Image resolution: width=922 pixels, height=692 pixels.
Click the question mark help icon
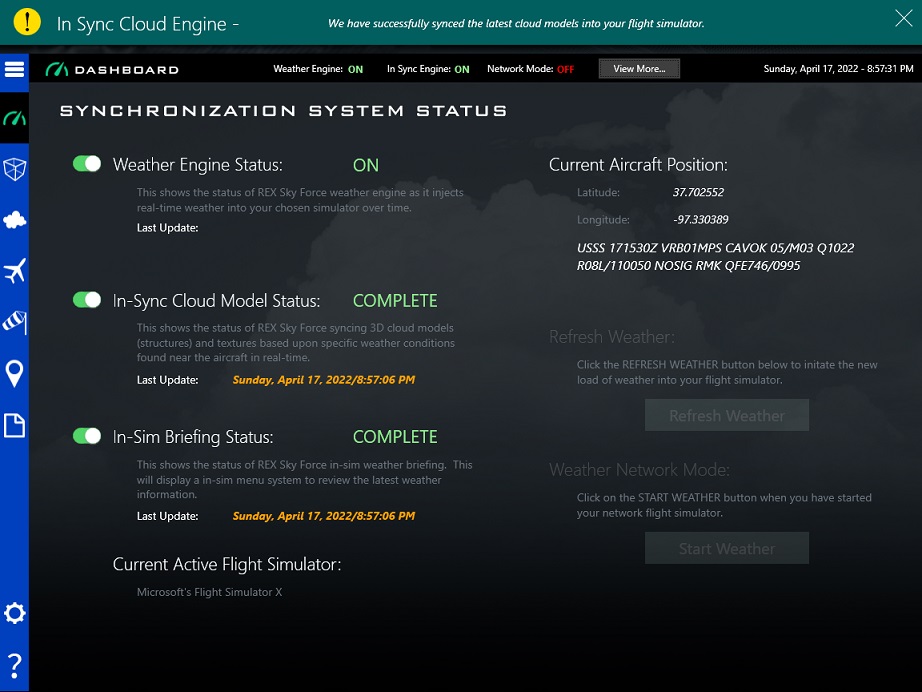point(14,664)
